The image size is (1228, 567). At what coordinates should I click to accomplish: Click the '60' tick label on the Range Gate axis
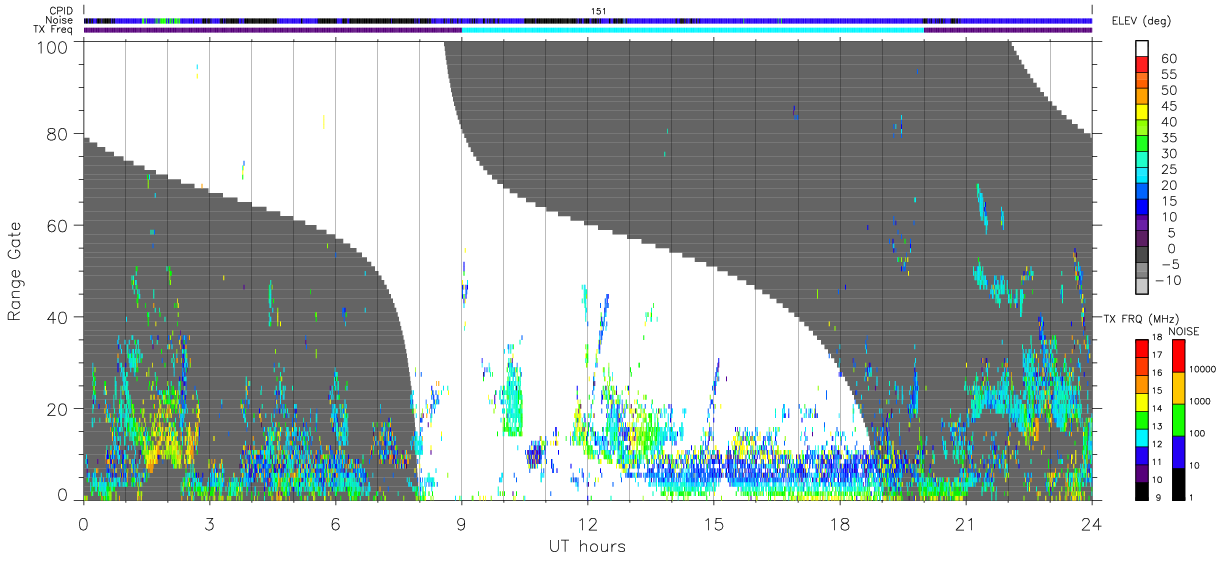click(x=59, y=226)
